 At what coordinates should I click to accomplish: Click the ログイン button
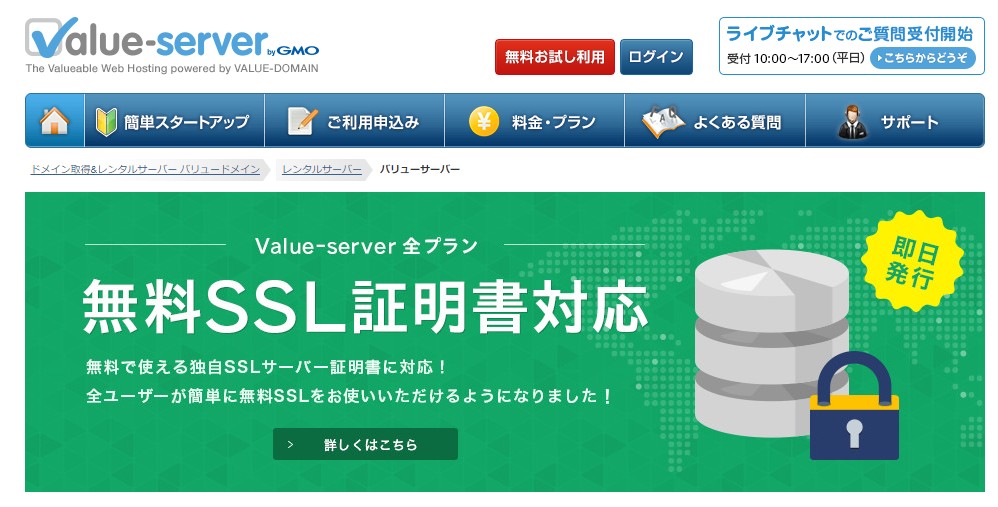[656, 57]
